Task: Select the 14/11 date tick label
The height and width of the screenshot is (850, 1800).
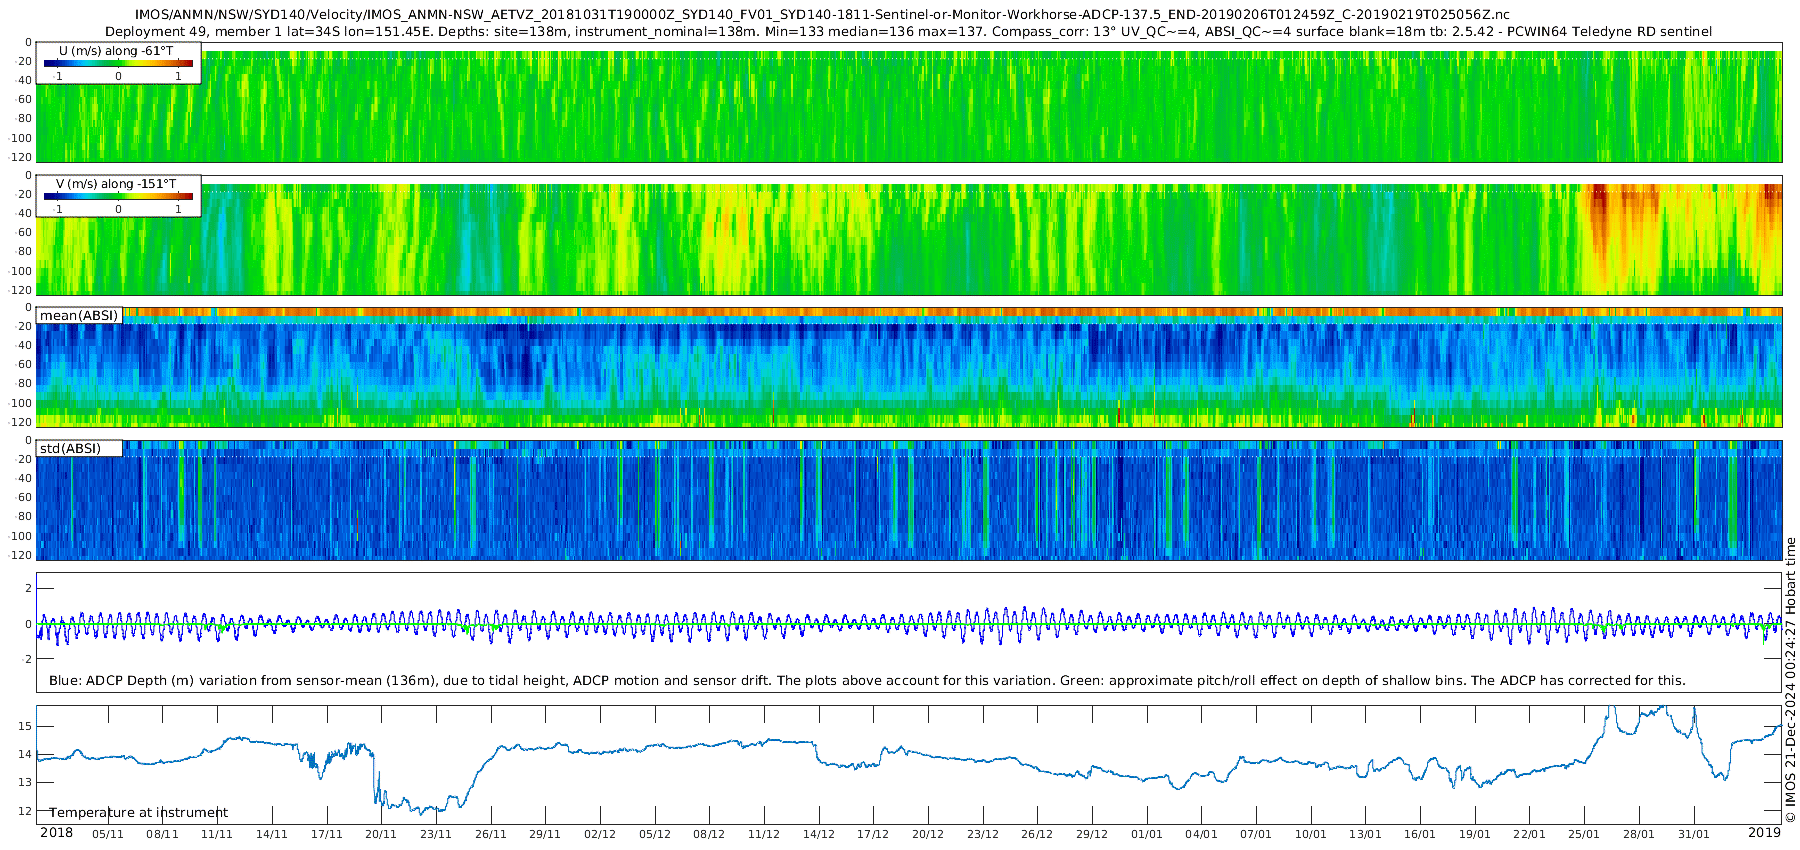Action: (x=271, y=834)
